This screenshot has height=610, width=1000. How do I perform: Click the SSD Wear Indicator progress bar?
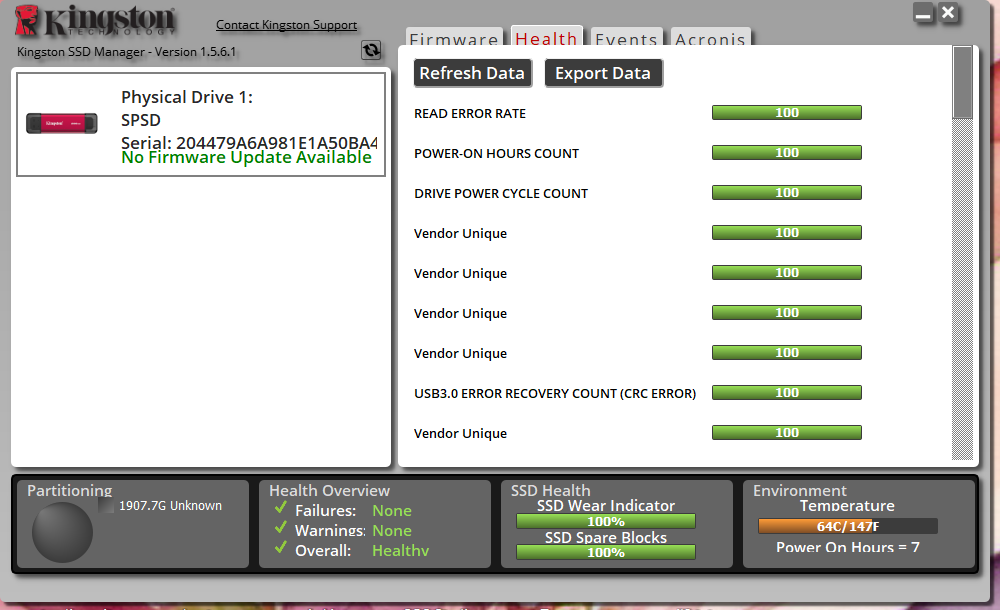click(605, 521)
